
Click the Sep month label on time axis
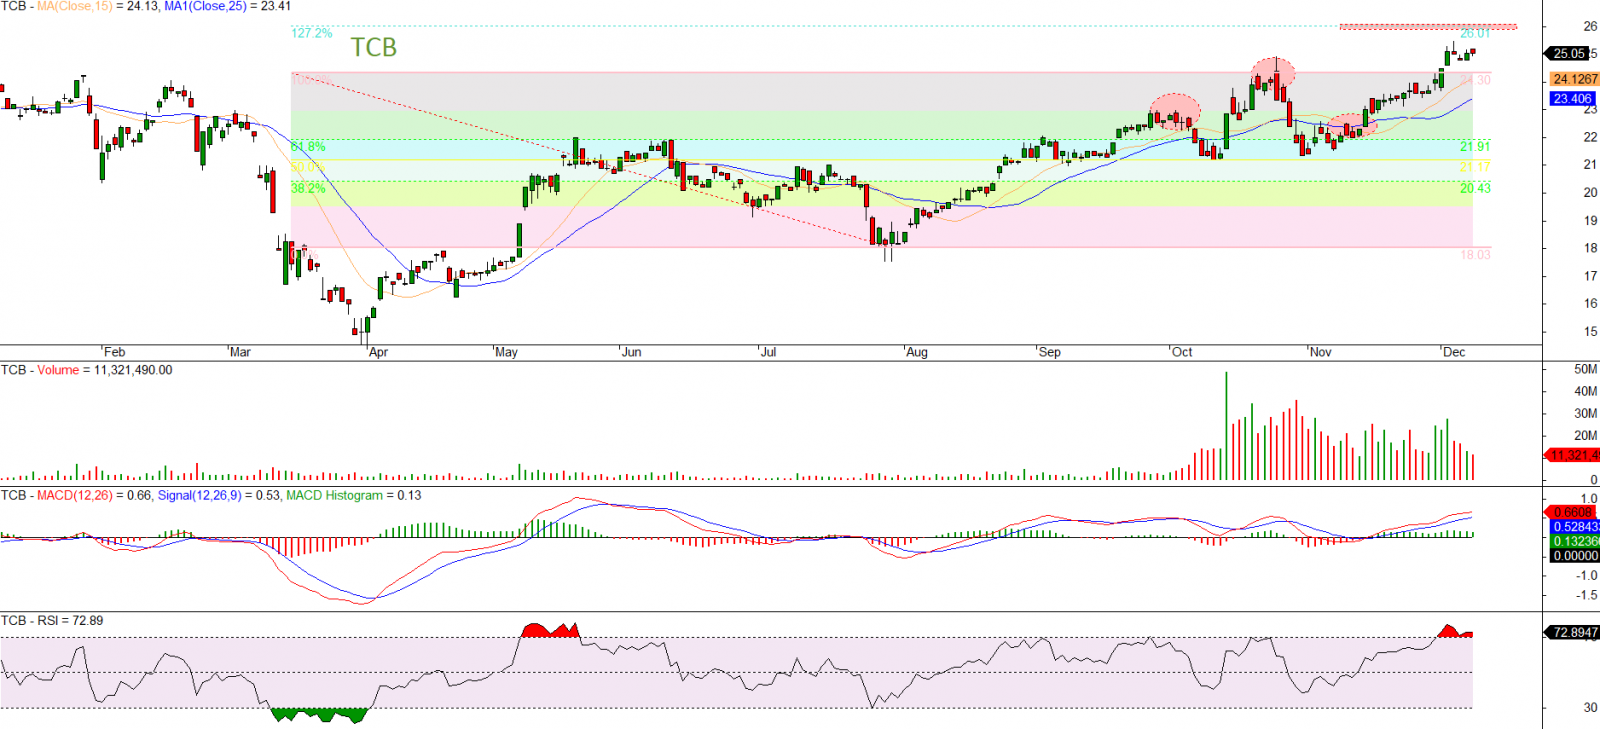pos(1049,352)
